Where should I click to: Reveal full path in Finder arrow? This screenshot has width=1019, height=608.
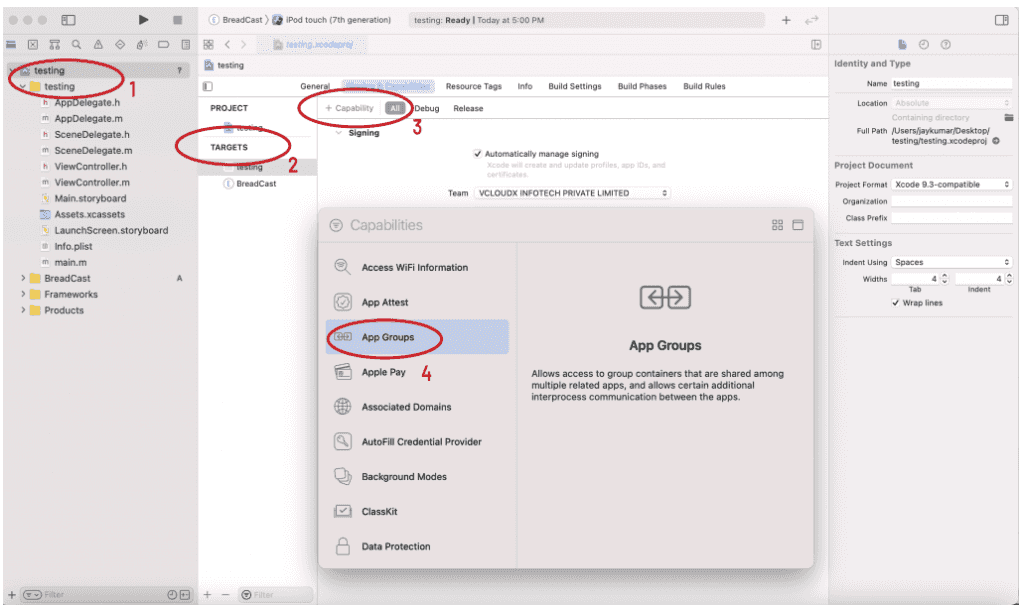(996, 141)
